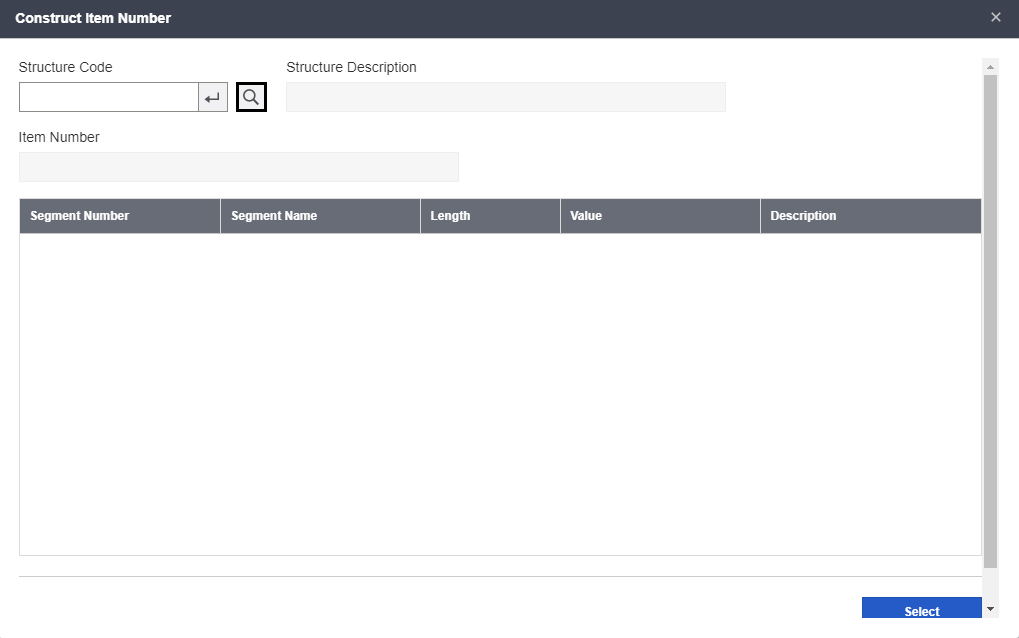Click the Item Number field
1019x638 pixels.
(x=237, y=166)
